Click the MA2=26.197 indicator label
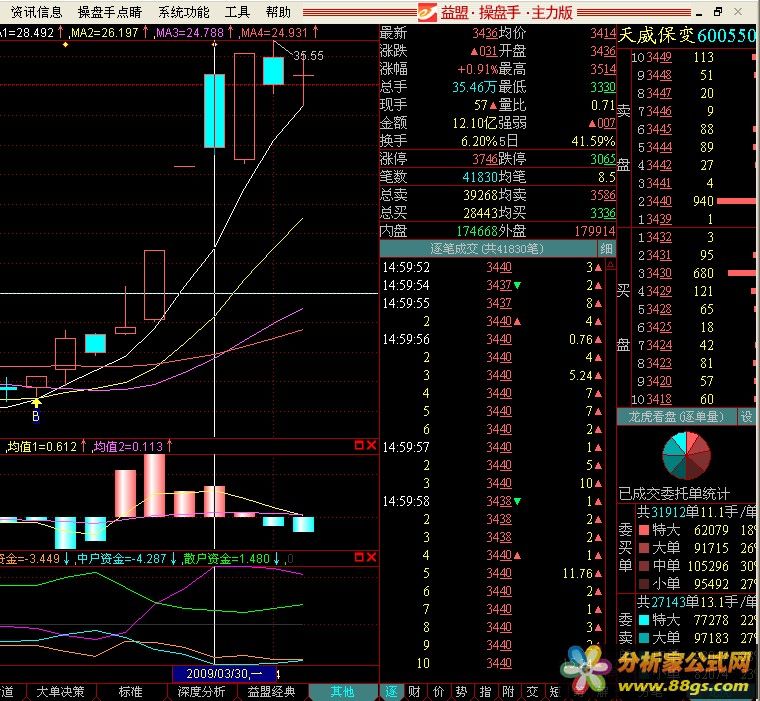This screenshot has height=701, width=760. click(x=105, y=32)
